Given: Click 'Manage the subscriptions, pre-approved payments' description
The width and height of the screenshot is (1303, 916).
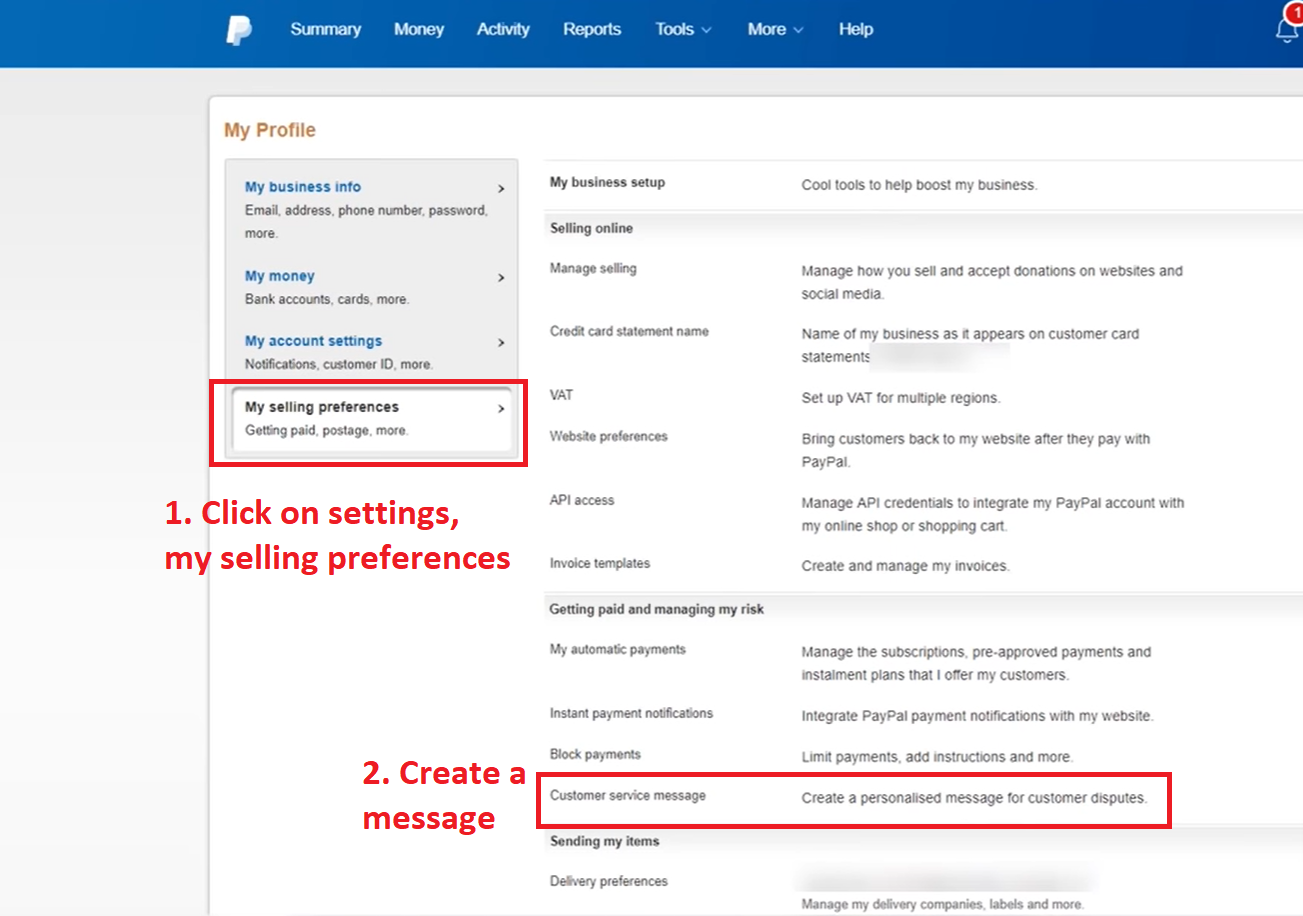Looking at the screenshot, I should [976, 663].
